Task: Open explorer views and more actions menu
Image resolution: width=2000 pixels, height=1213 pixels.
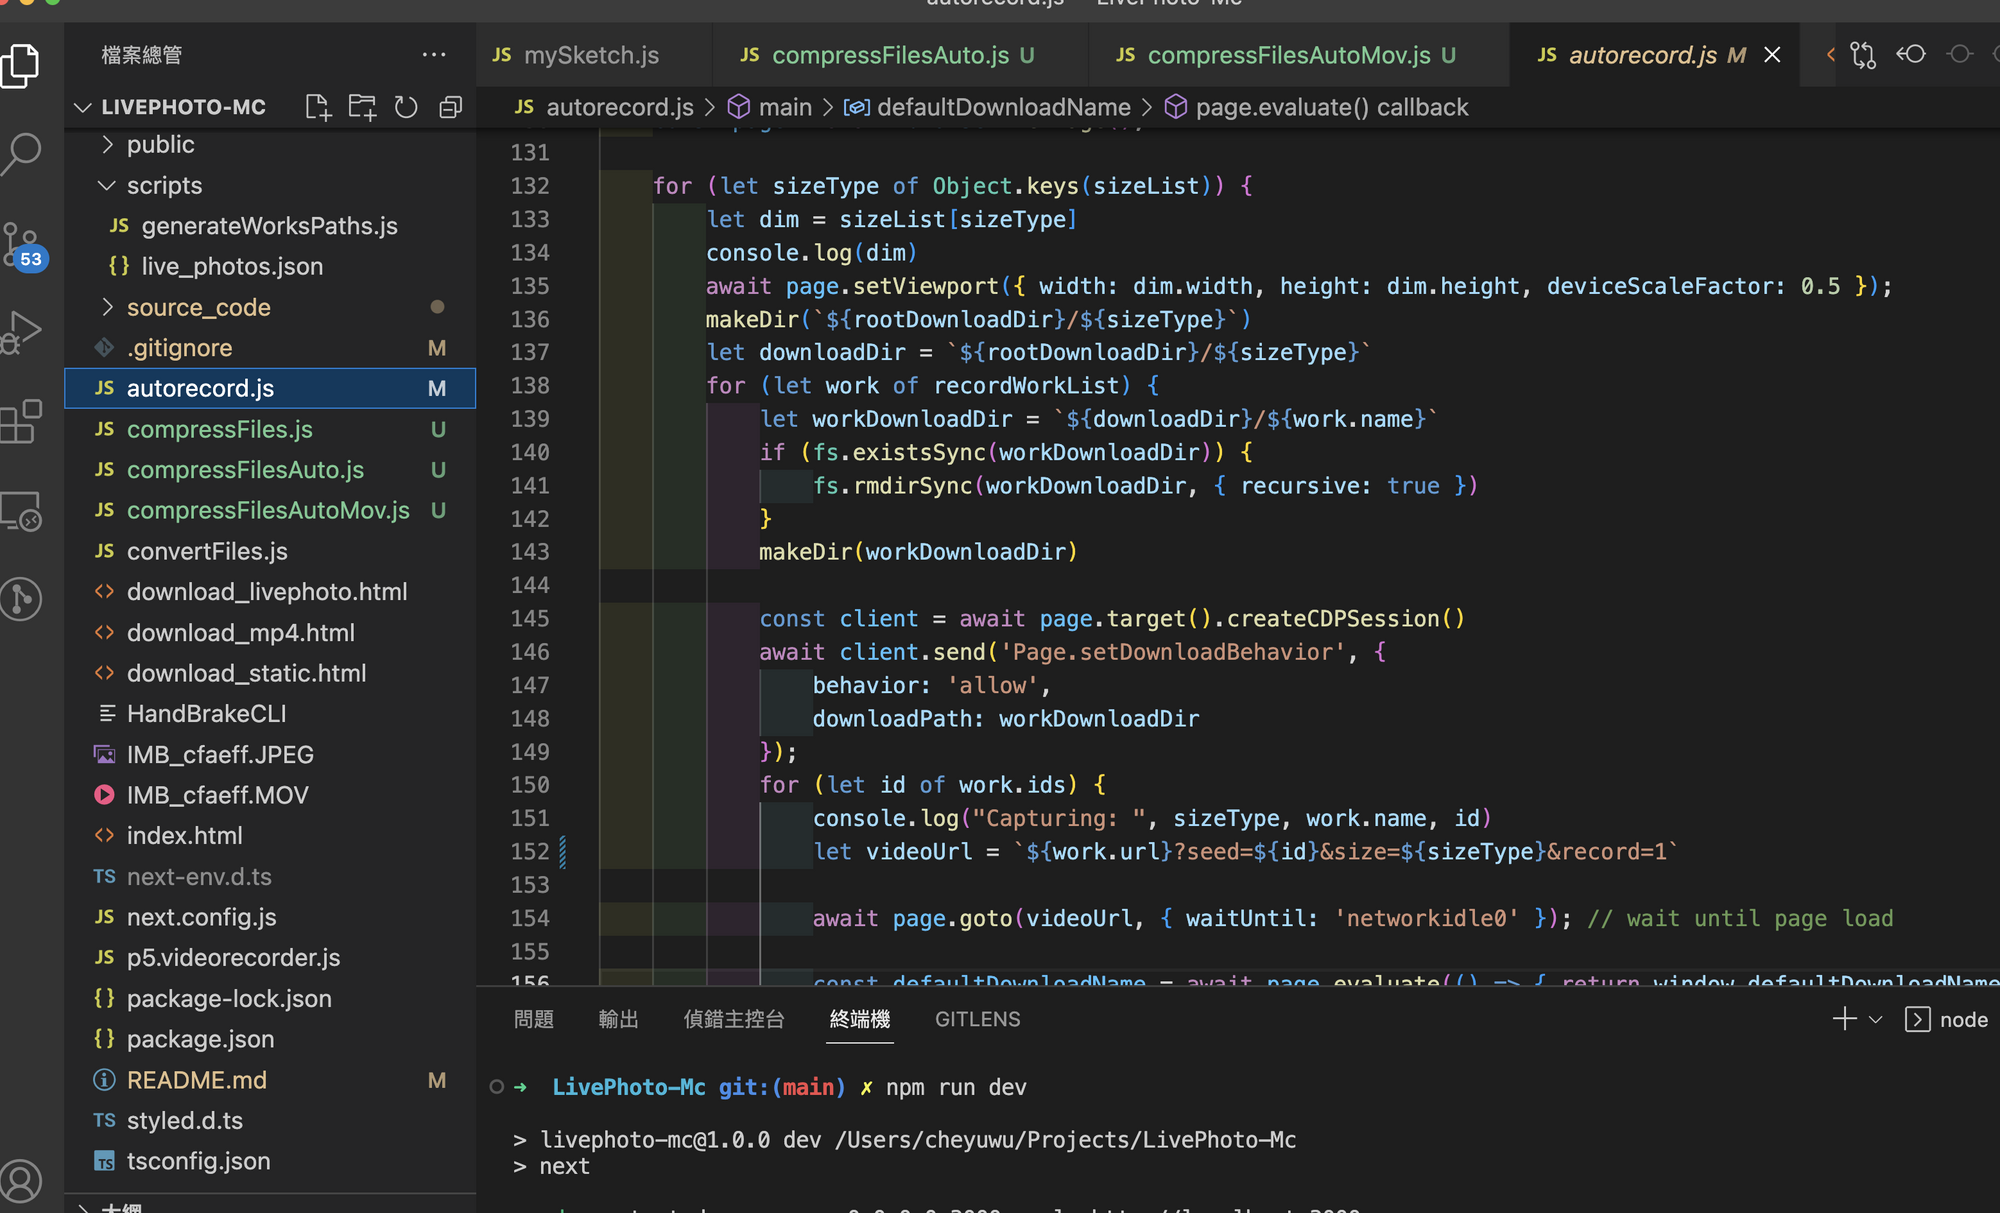Action: (x=434, y=55)
